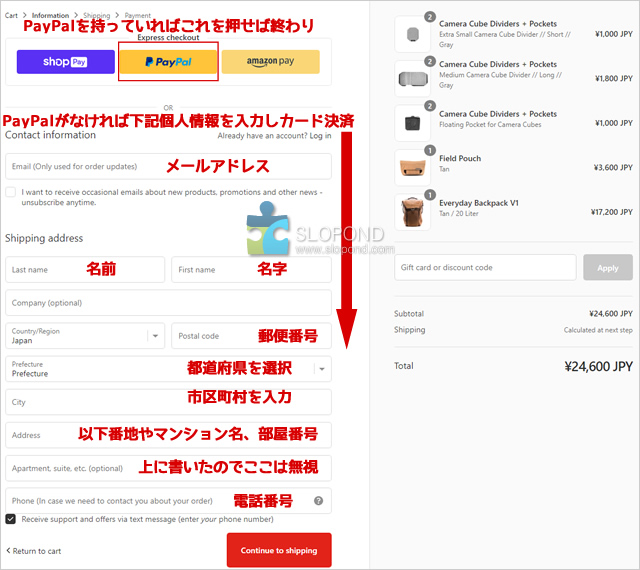Open Medium Camera Cube Divider thumbnail
640x570 pixels.
click(x=413, y=78)
